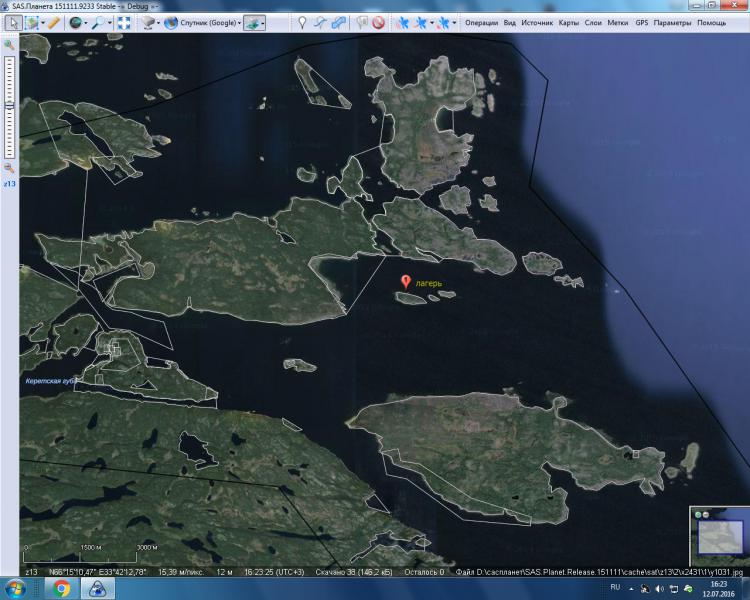Click the red 'лагерь' placemark pin
The image size is (750, 600).
(405, 283)
